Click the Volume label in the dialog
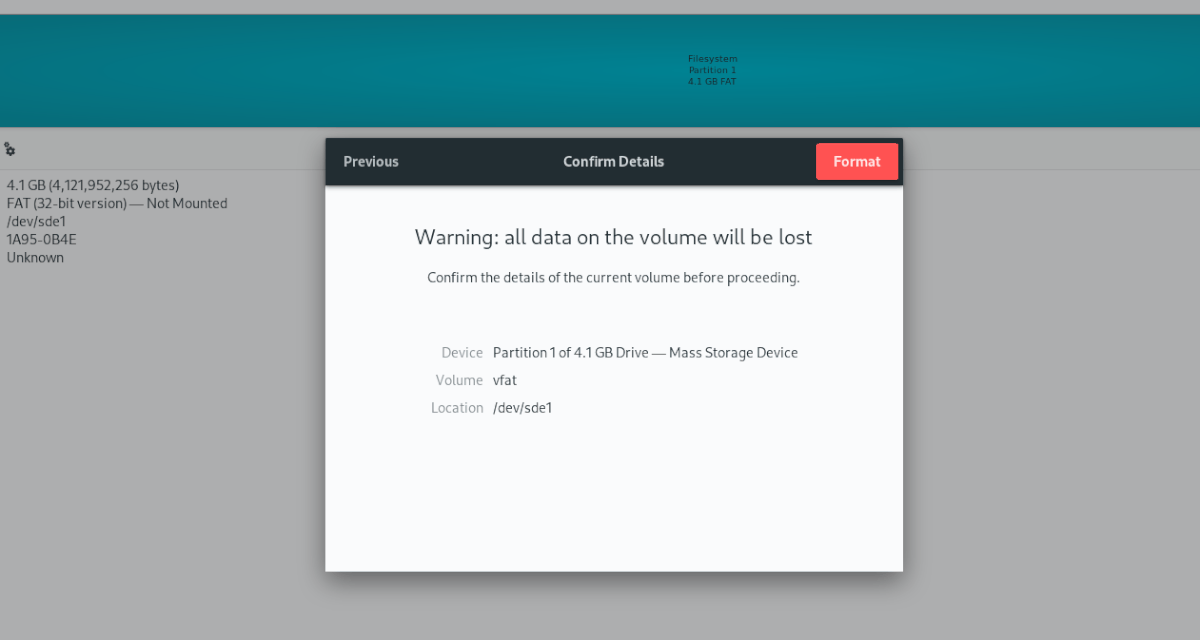The width and height of the screenshot is (1200, 640). click(459, 380)
